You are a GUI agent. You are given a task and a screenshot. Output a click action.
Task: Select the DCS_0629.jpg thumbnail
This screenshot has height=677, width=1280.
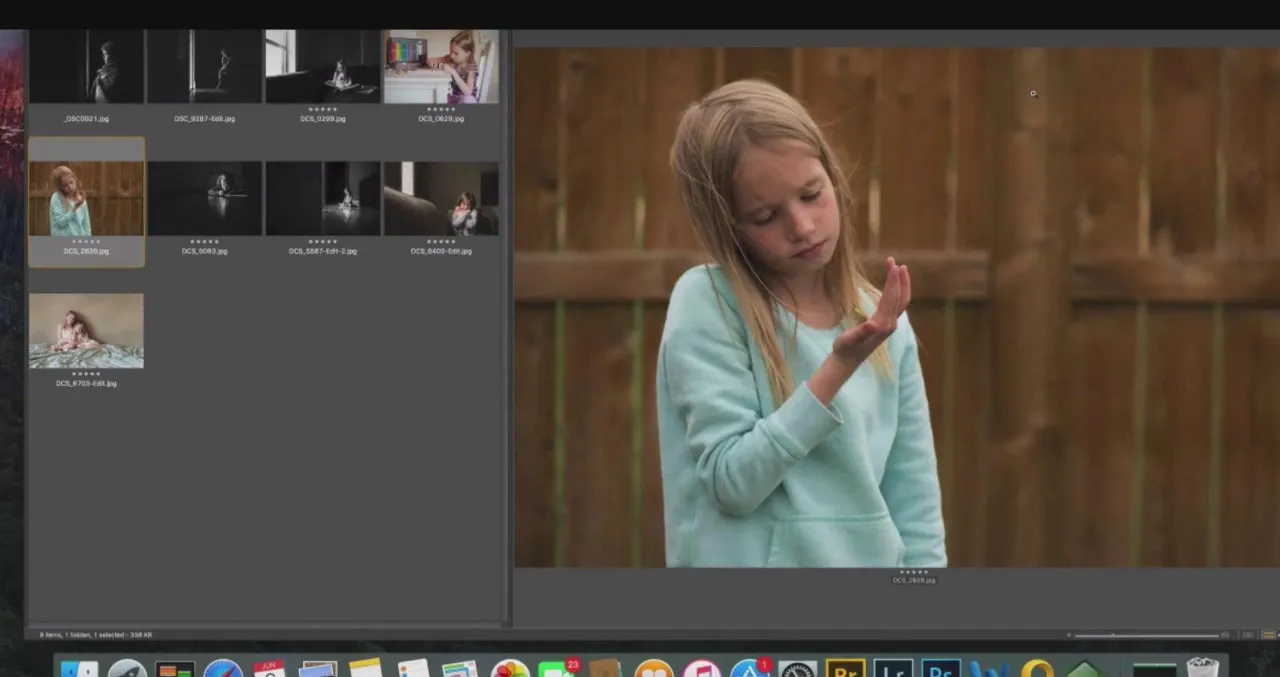pyautogui.click(x=441, y=66)
